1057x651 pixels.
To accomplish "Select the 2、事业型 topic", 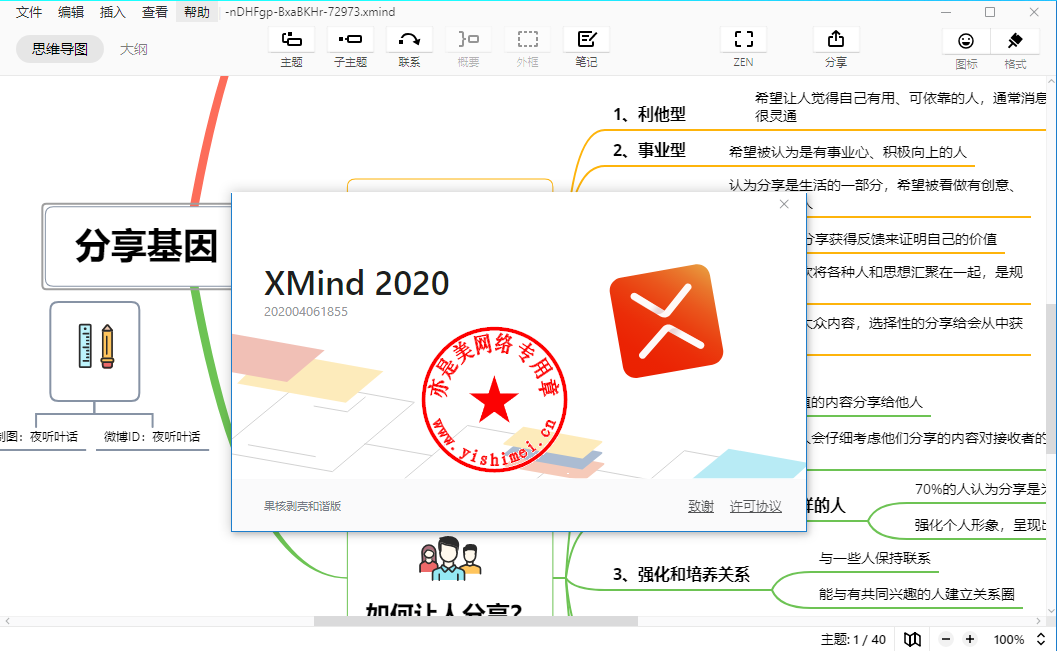I will click(x=649, y=150).
